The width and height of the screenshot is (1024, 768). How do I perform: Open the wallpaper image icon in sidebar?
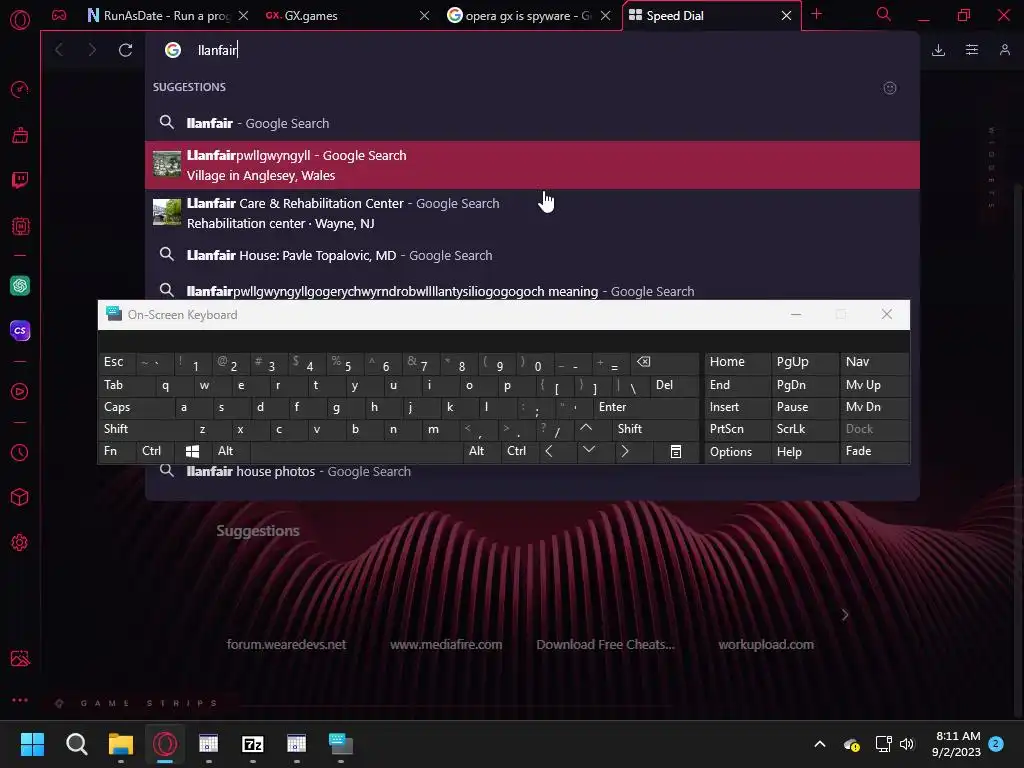coord(20,658)
